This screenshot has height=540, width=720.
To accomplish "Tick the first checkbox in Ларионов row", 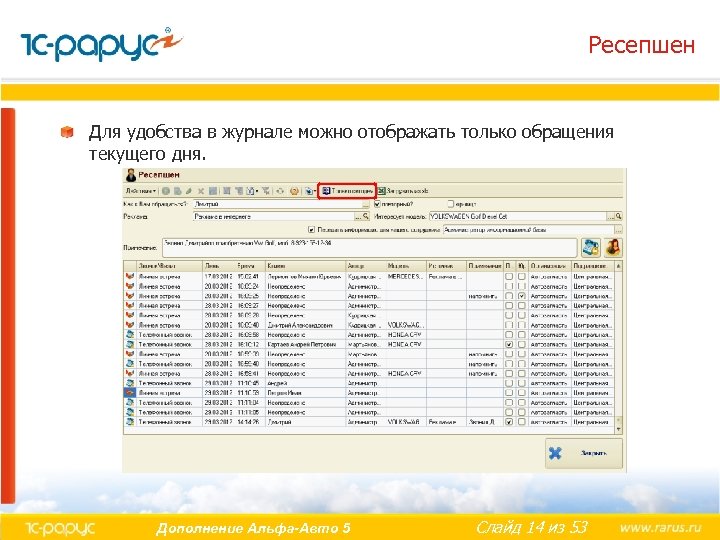I will [x=509, y=277].
